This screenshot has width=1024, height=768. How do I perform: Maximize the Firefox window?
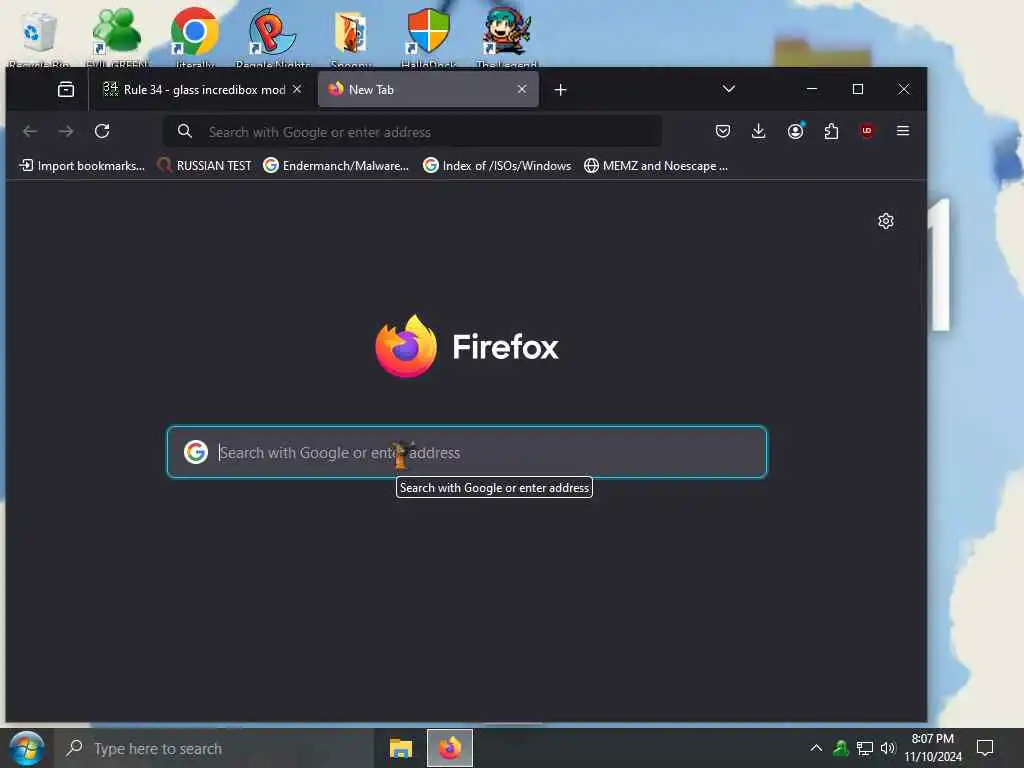click(858, 89)
